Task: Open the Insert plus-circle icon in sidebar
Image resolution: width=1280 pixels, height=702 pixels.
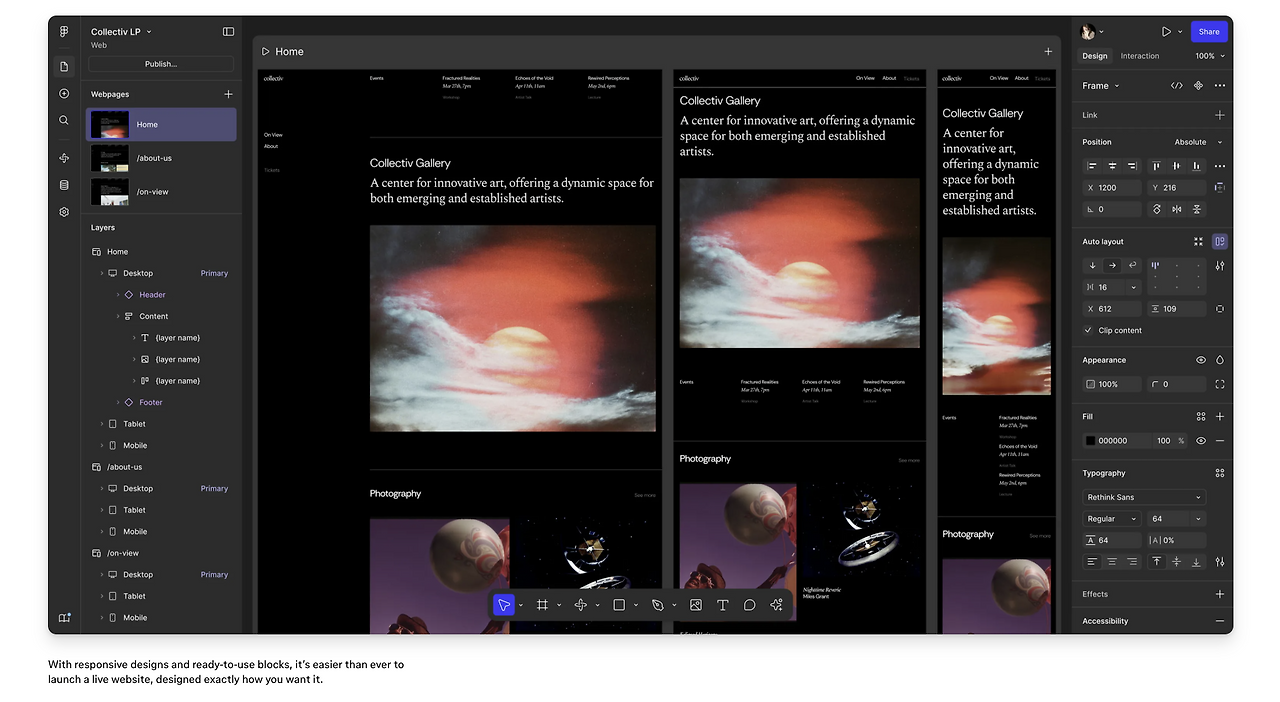Action: click(x=64, y=93)
